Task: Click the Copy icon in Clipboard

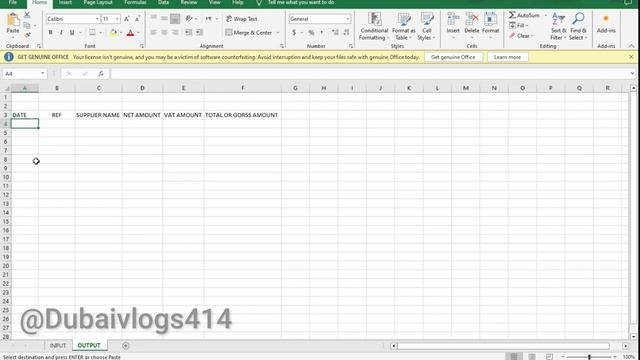Action: (x=27, y=25)
